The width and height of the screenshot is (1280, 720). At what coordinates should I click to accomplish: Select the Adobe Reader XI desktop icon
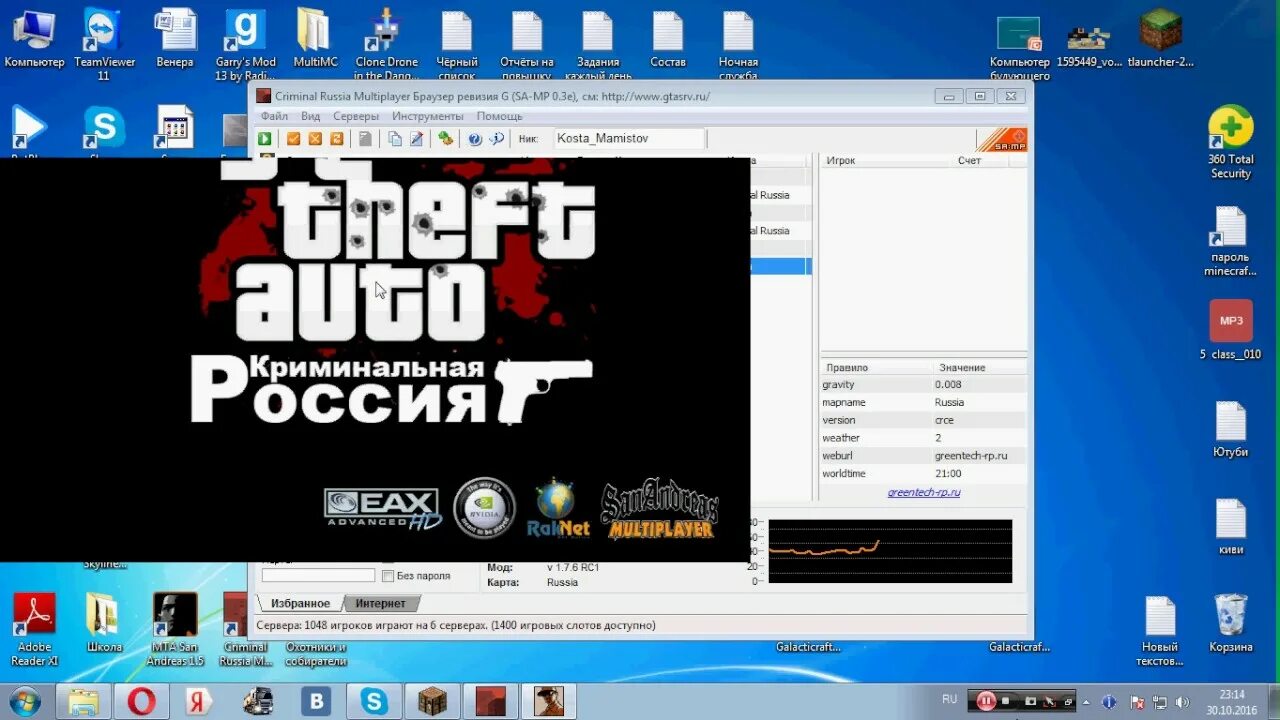[x=34, y=630]
